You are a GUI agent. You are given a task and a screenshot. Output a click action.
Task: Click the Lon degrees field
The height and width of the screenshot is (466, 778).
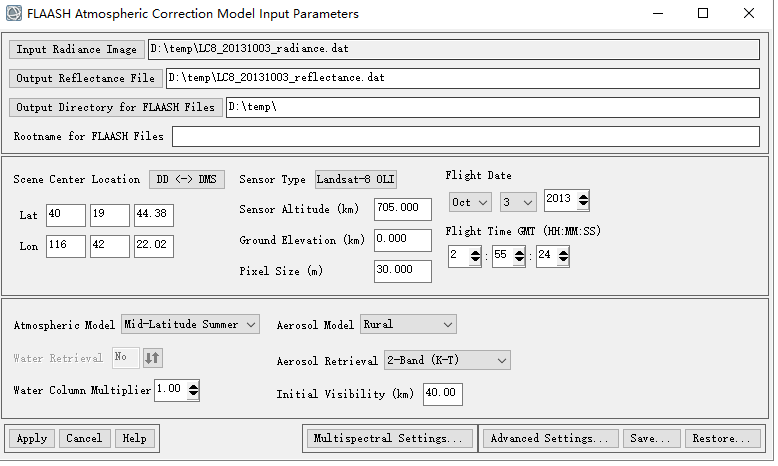[65, 246]
